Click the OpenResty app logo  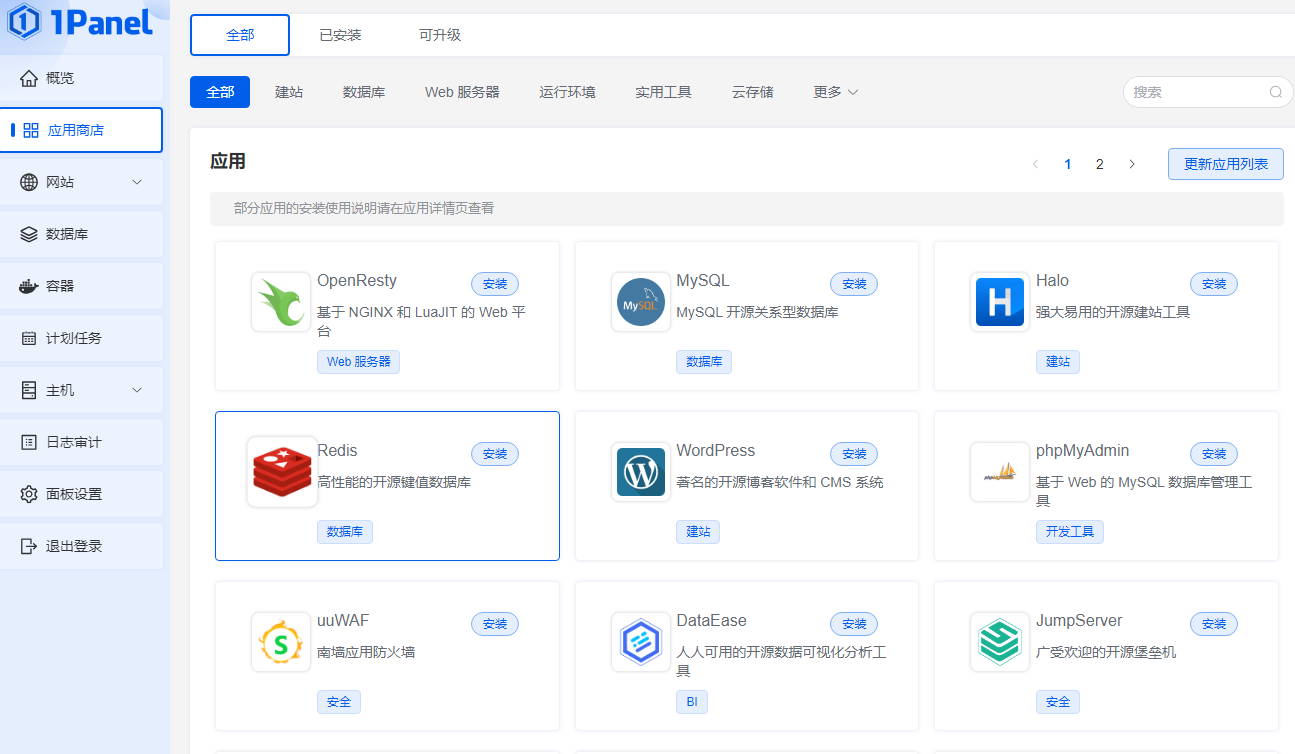coord(281,302)
